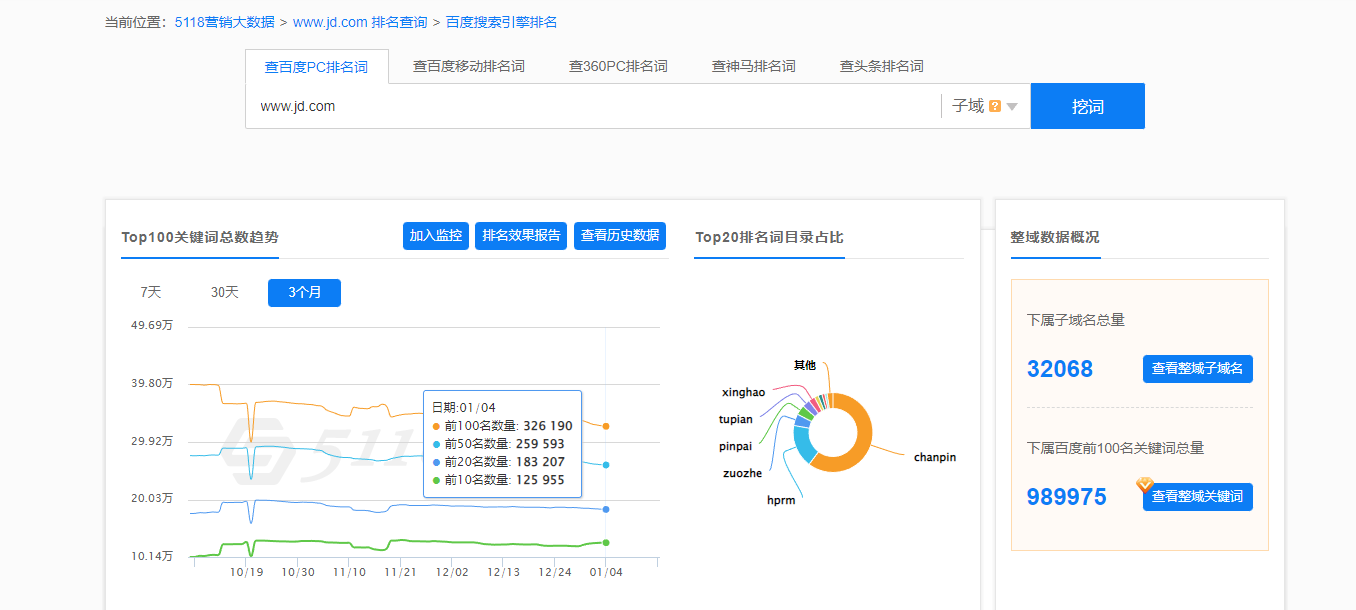
Task: Open 5118营销大数据 breadcrumb link
Action: click(224, 22)
